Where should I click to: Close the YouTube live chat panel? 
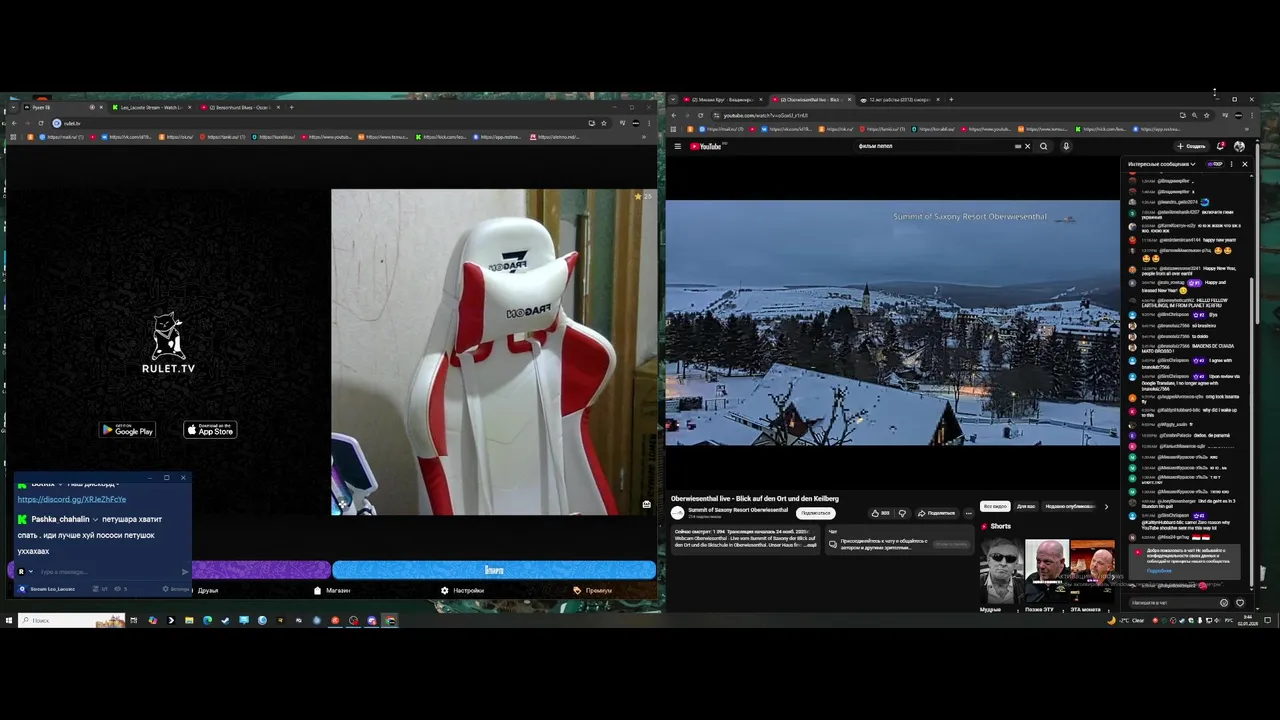(1244, 164)
